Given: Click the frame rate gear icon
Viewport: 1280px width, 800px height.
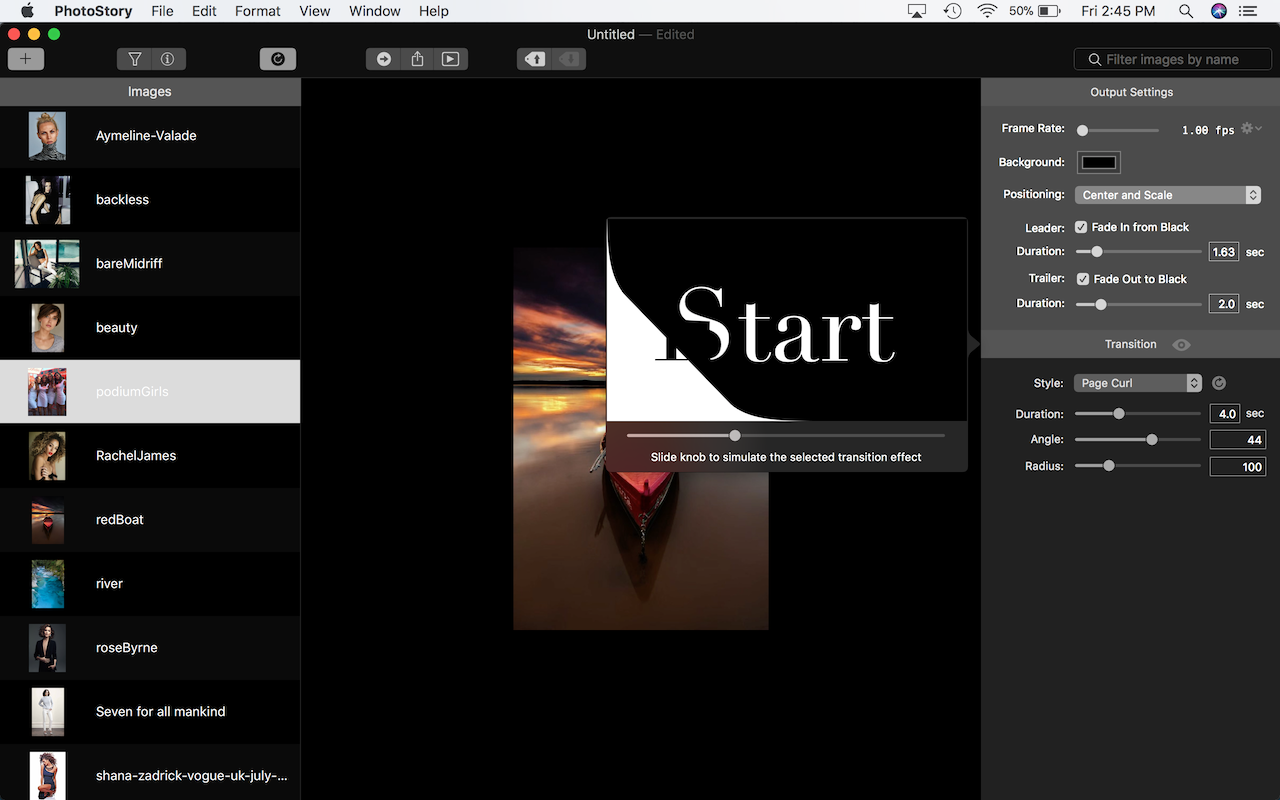Looking at the screenshot, I should pyautogui.click(x=1250, y=129).
